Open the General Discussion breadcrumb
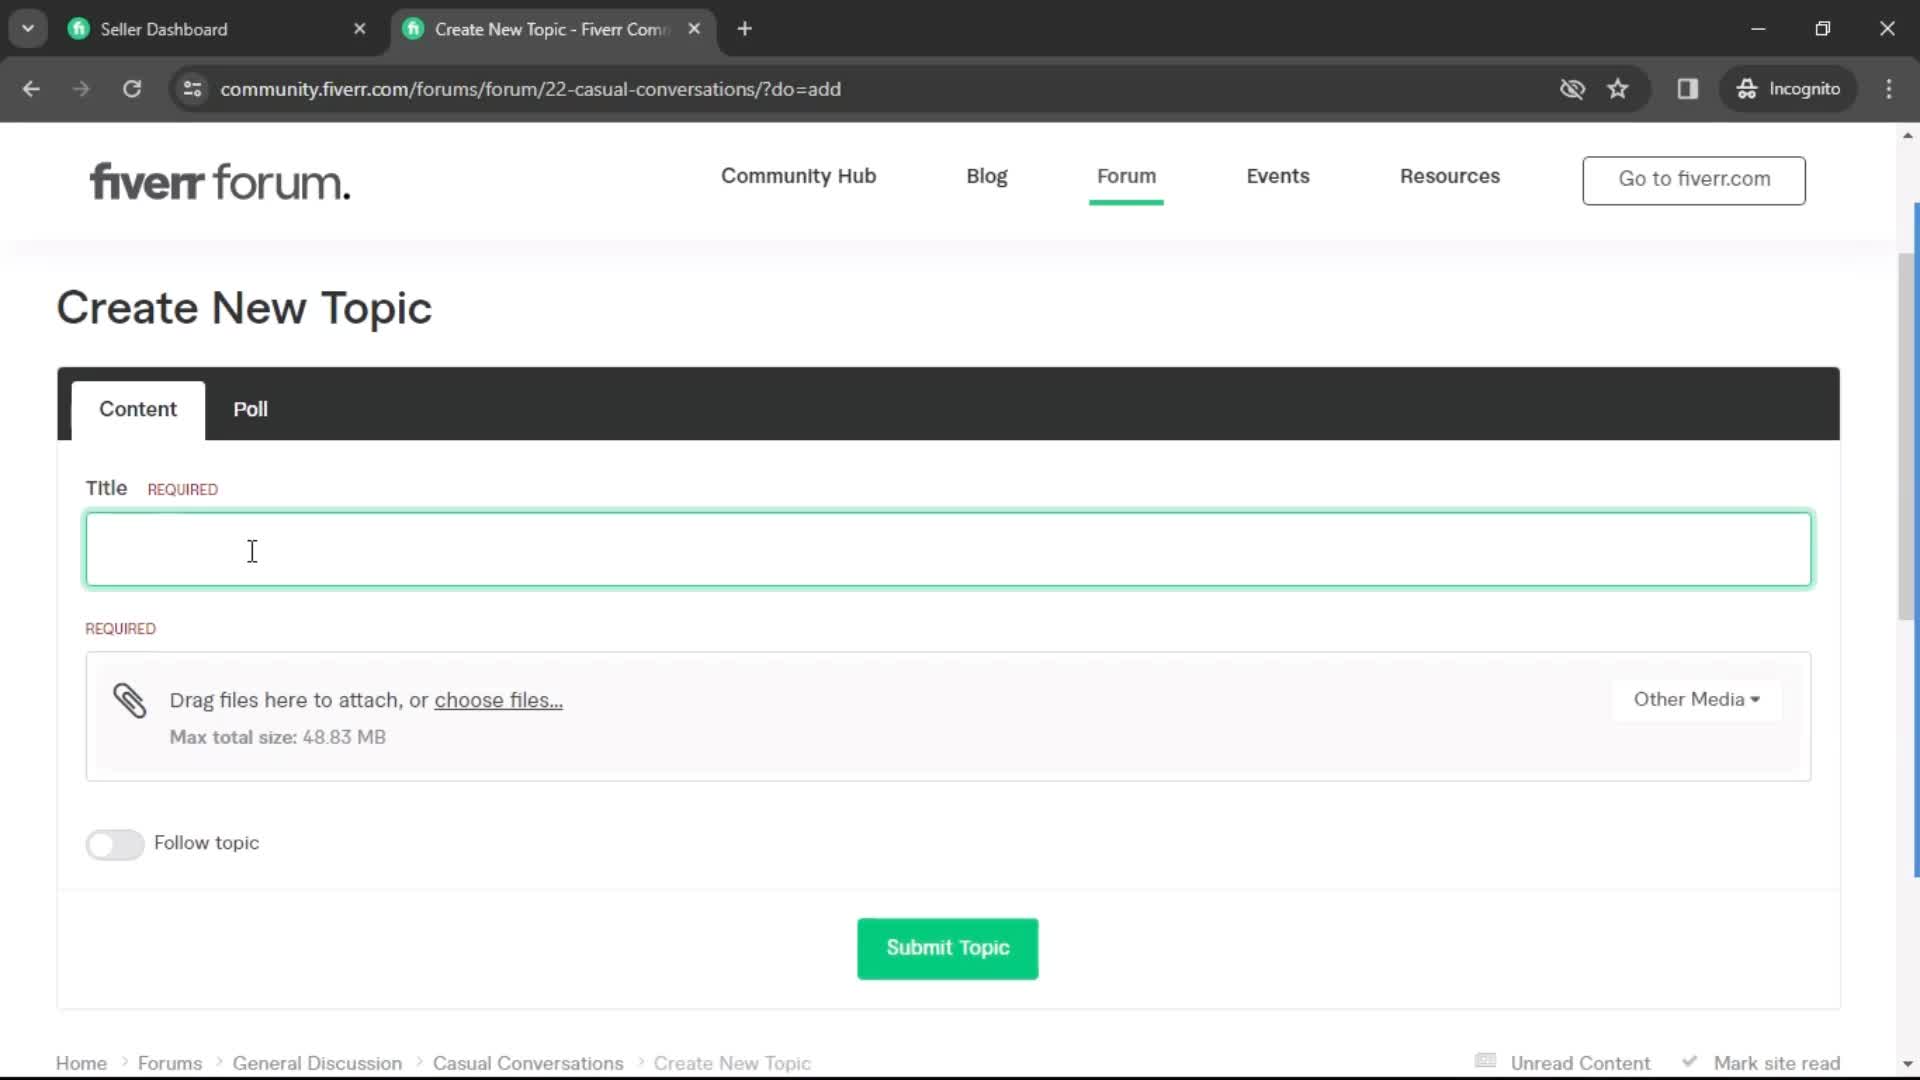1920x1080 pixels. pos(317,1063)
